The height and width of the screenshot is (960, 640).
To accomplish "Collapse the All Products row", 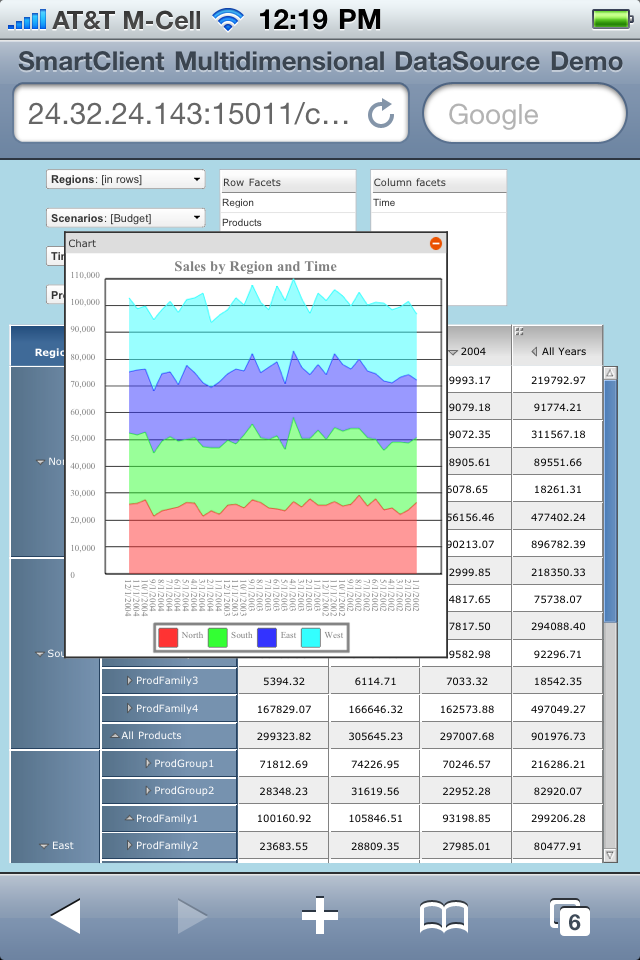I will click(x=115, y=736).
